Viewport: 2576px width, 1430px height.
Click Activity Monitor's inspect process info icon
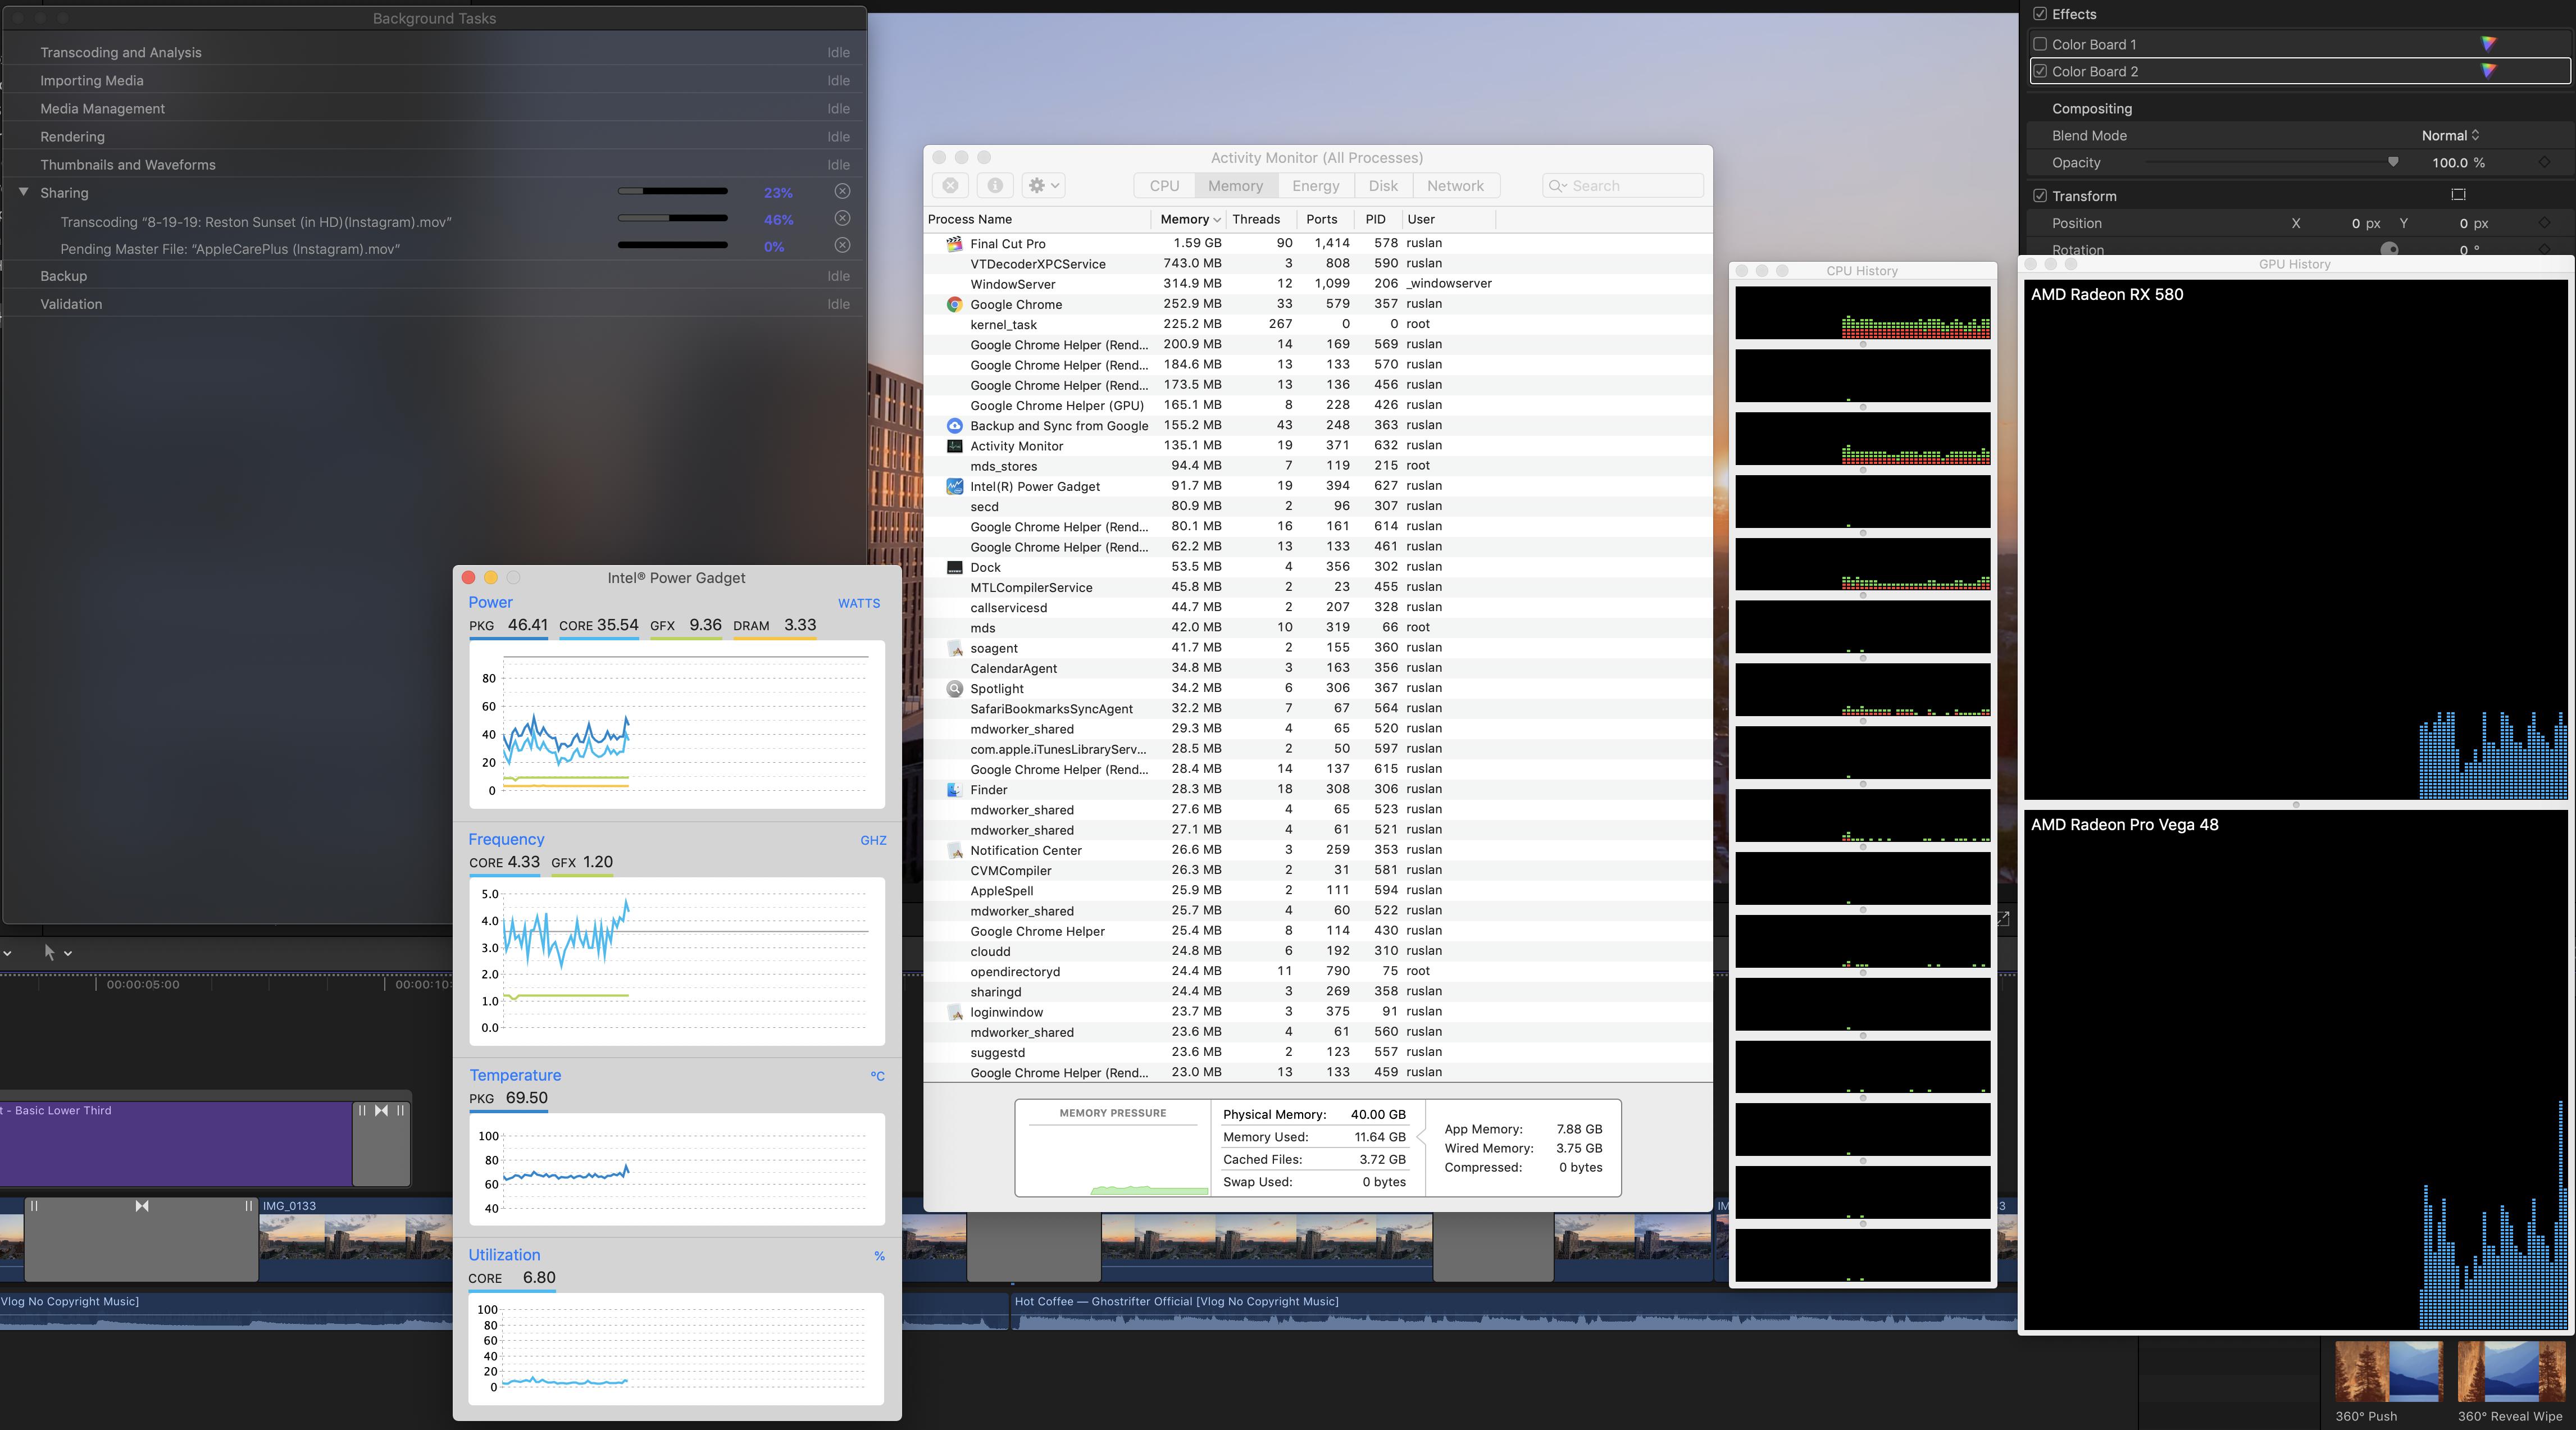coord(994,185)
